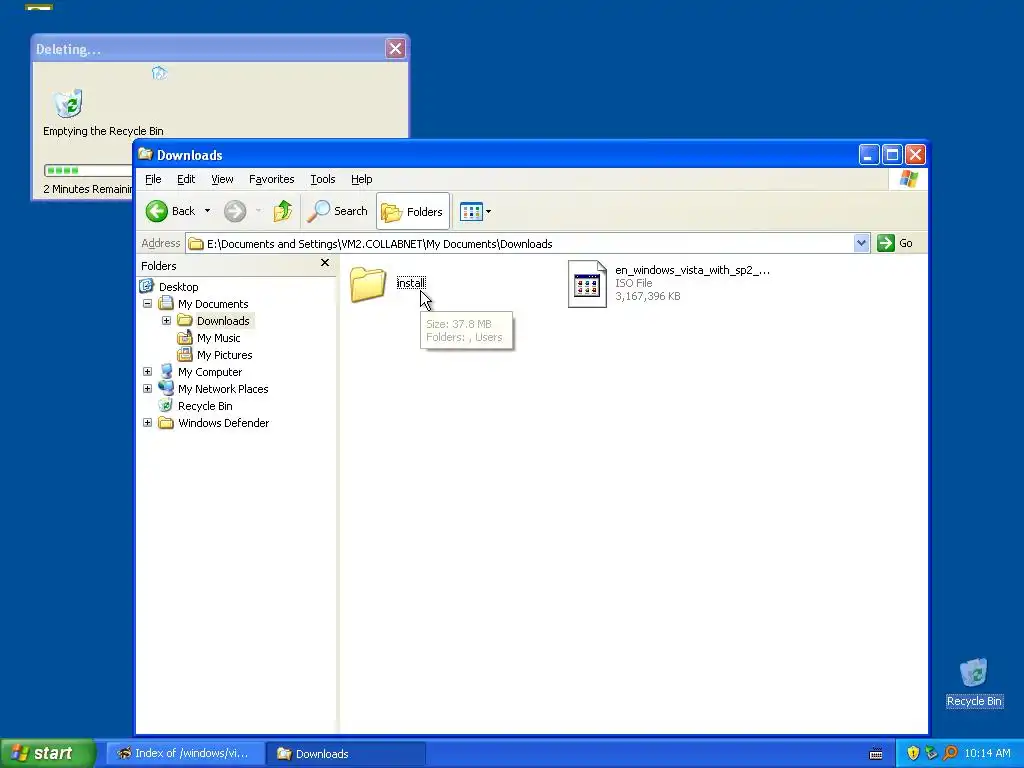
Task: Open the Help menu
Action: tap(361, 179)
